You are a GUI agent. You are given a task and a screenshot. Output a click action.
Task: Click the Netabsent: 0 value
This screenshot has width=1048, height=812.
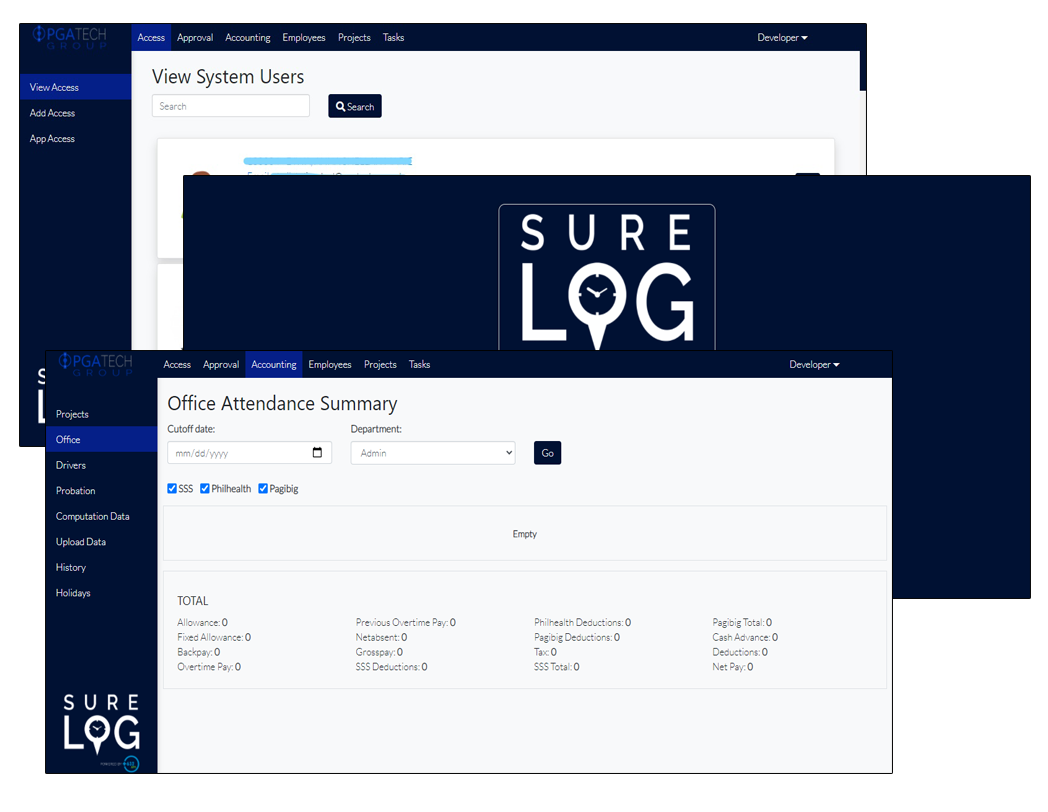[382, 637]
